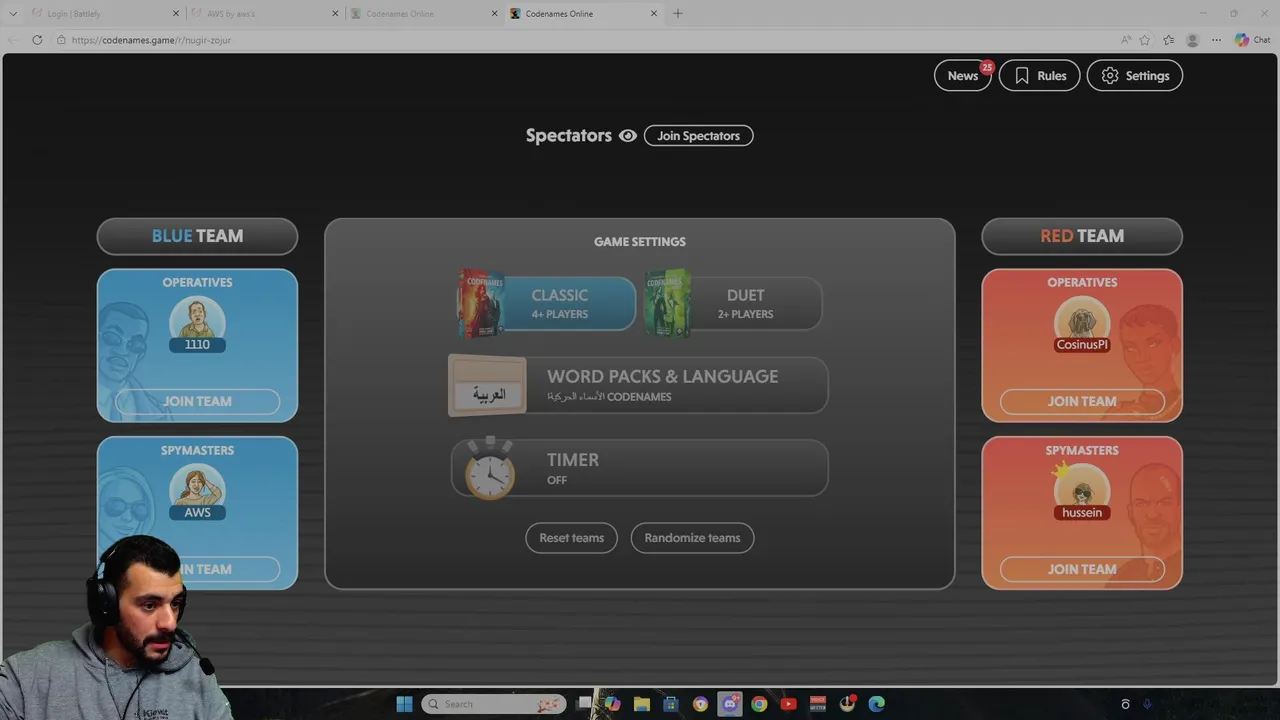Image resolution: width=1280 pixels, height=720 pixels.
Task: Open Task View on taskbar
Action: [x=585, y=704]
